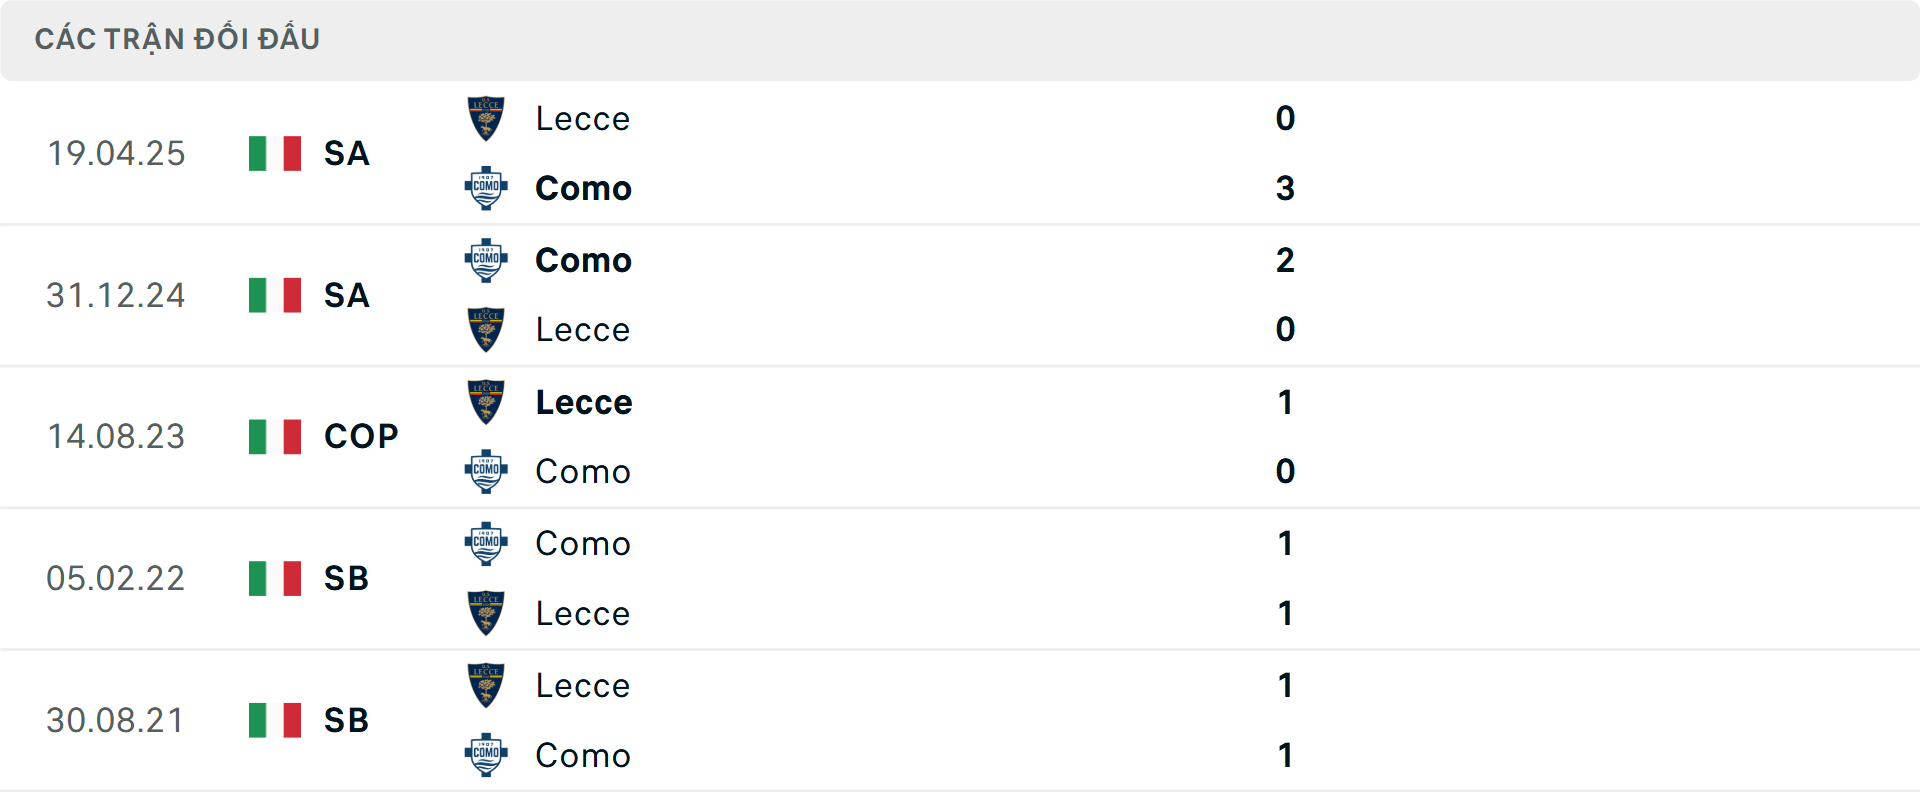Screen dimensions: 1920x792
Task: Click Lecce crest in 31.12.24 match
Action: 486,329
